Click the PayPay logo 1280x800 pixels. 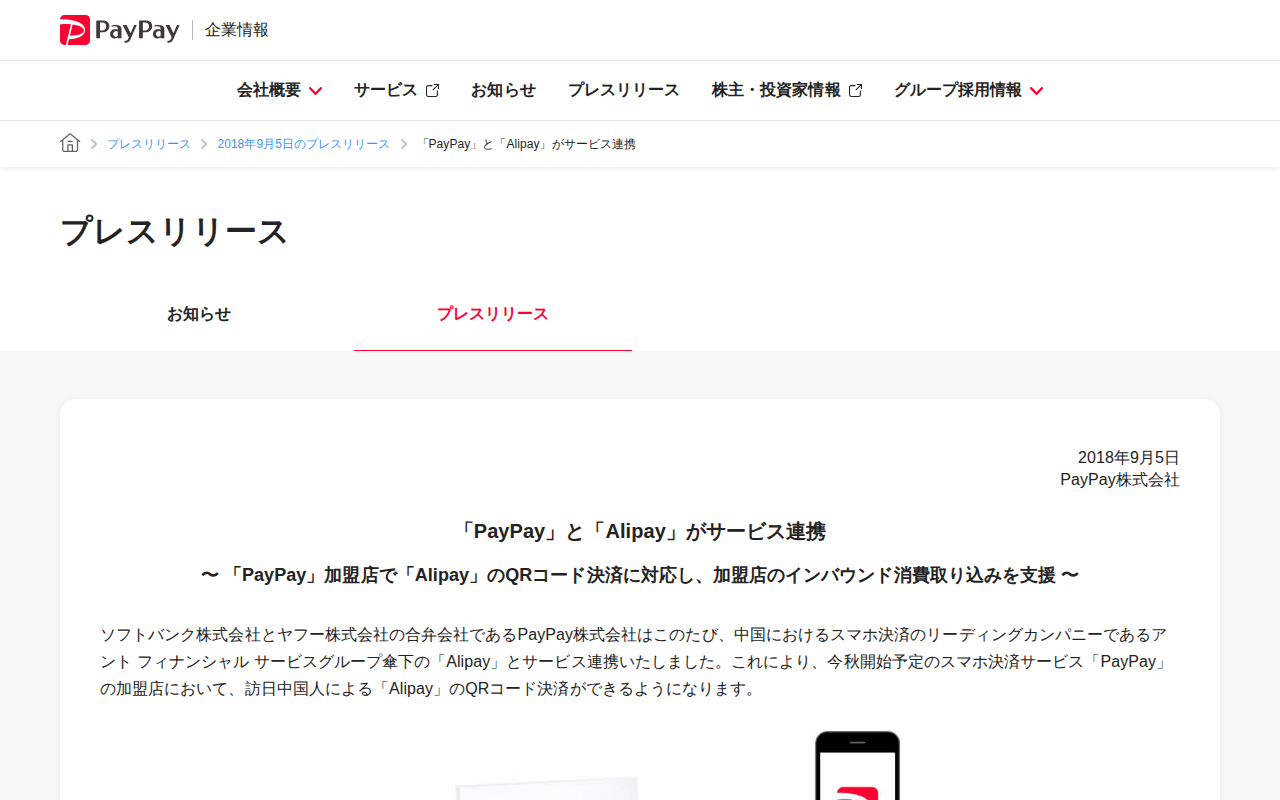click(119, 30)
